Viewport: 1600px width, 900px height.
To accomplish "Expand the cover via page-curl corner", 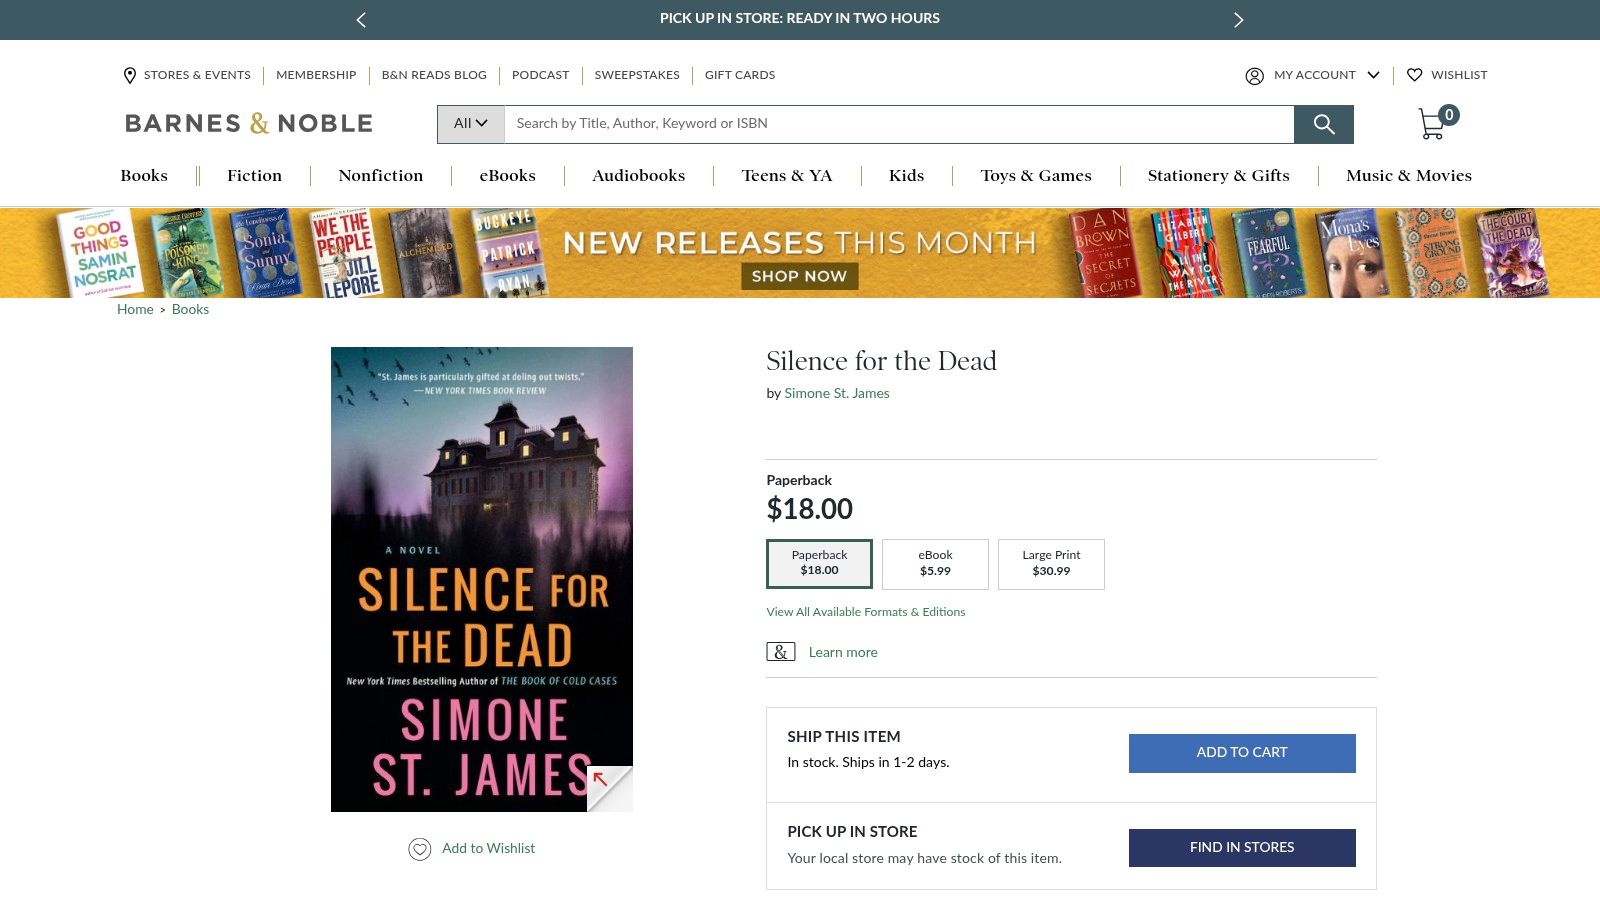I will point(610,789).
